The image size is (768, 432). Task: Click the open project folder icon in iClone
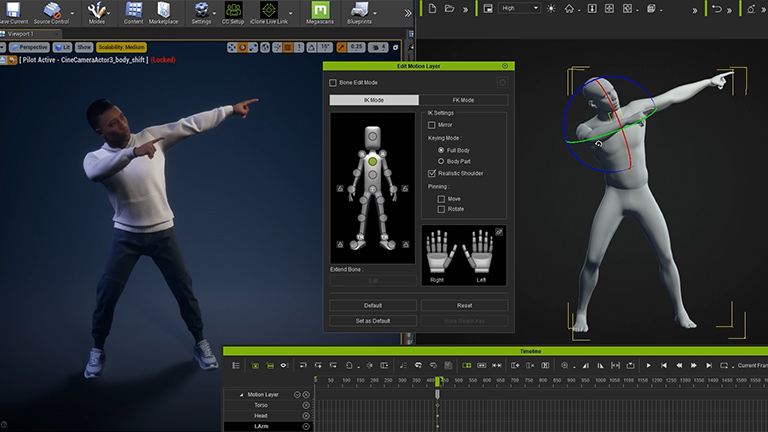(449, 8)
